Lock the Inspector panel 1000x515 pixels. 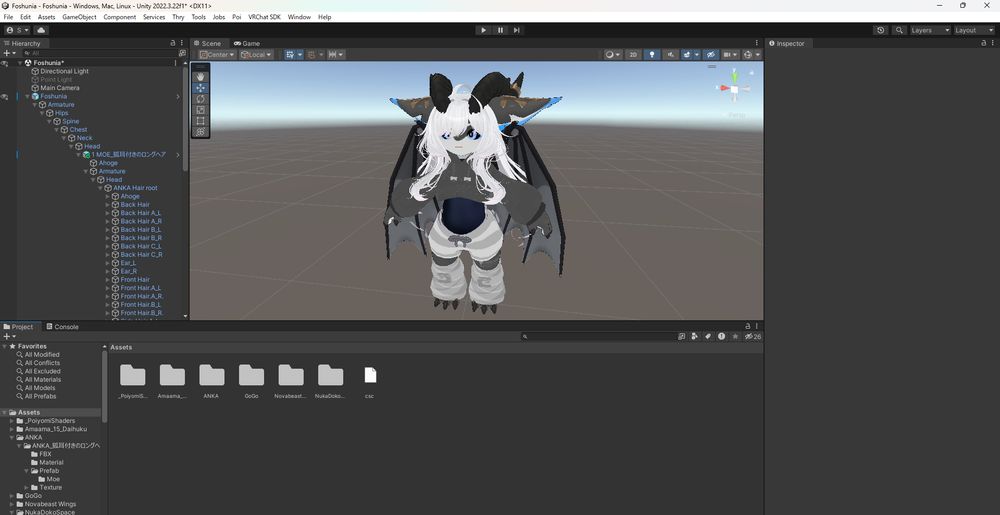coord(984,43)
